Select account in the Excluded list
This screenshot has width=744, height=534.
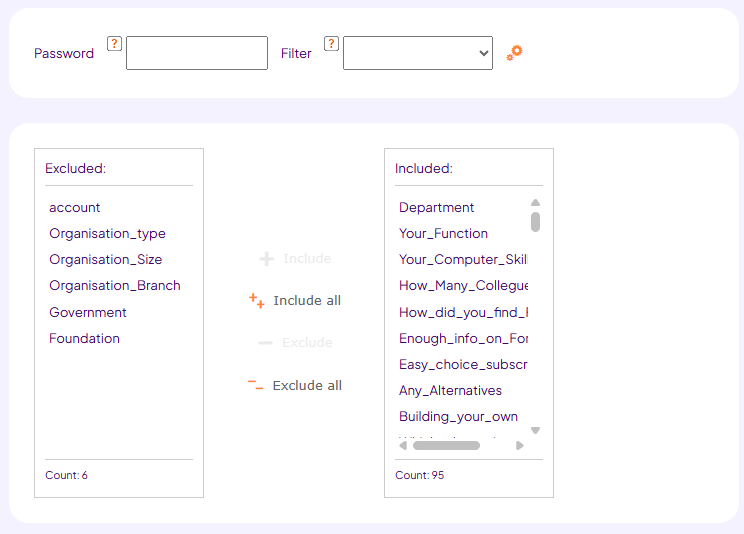click(x=75, y=207)
